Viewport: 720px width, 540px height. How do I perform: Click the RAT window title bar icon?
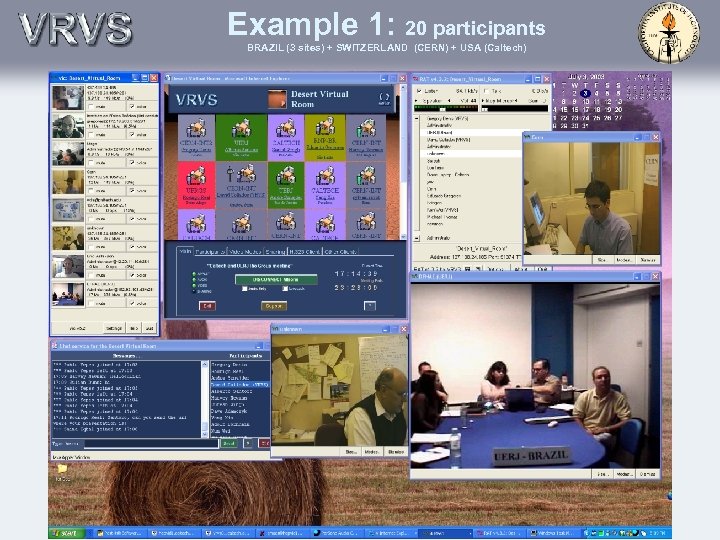coord(416,79)
